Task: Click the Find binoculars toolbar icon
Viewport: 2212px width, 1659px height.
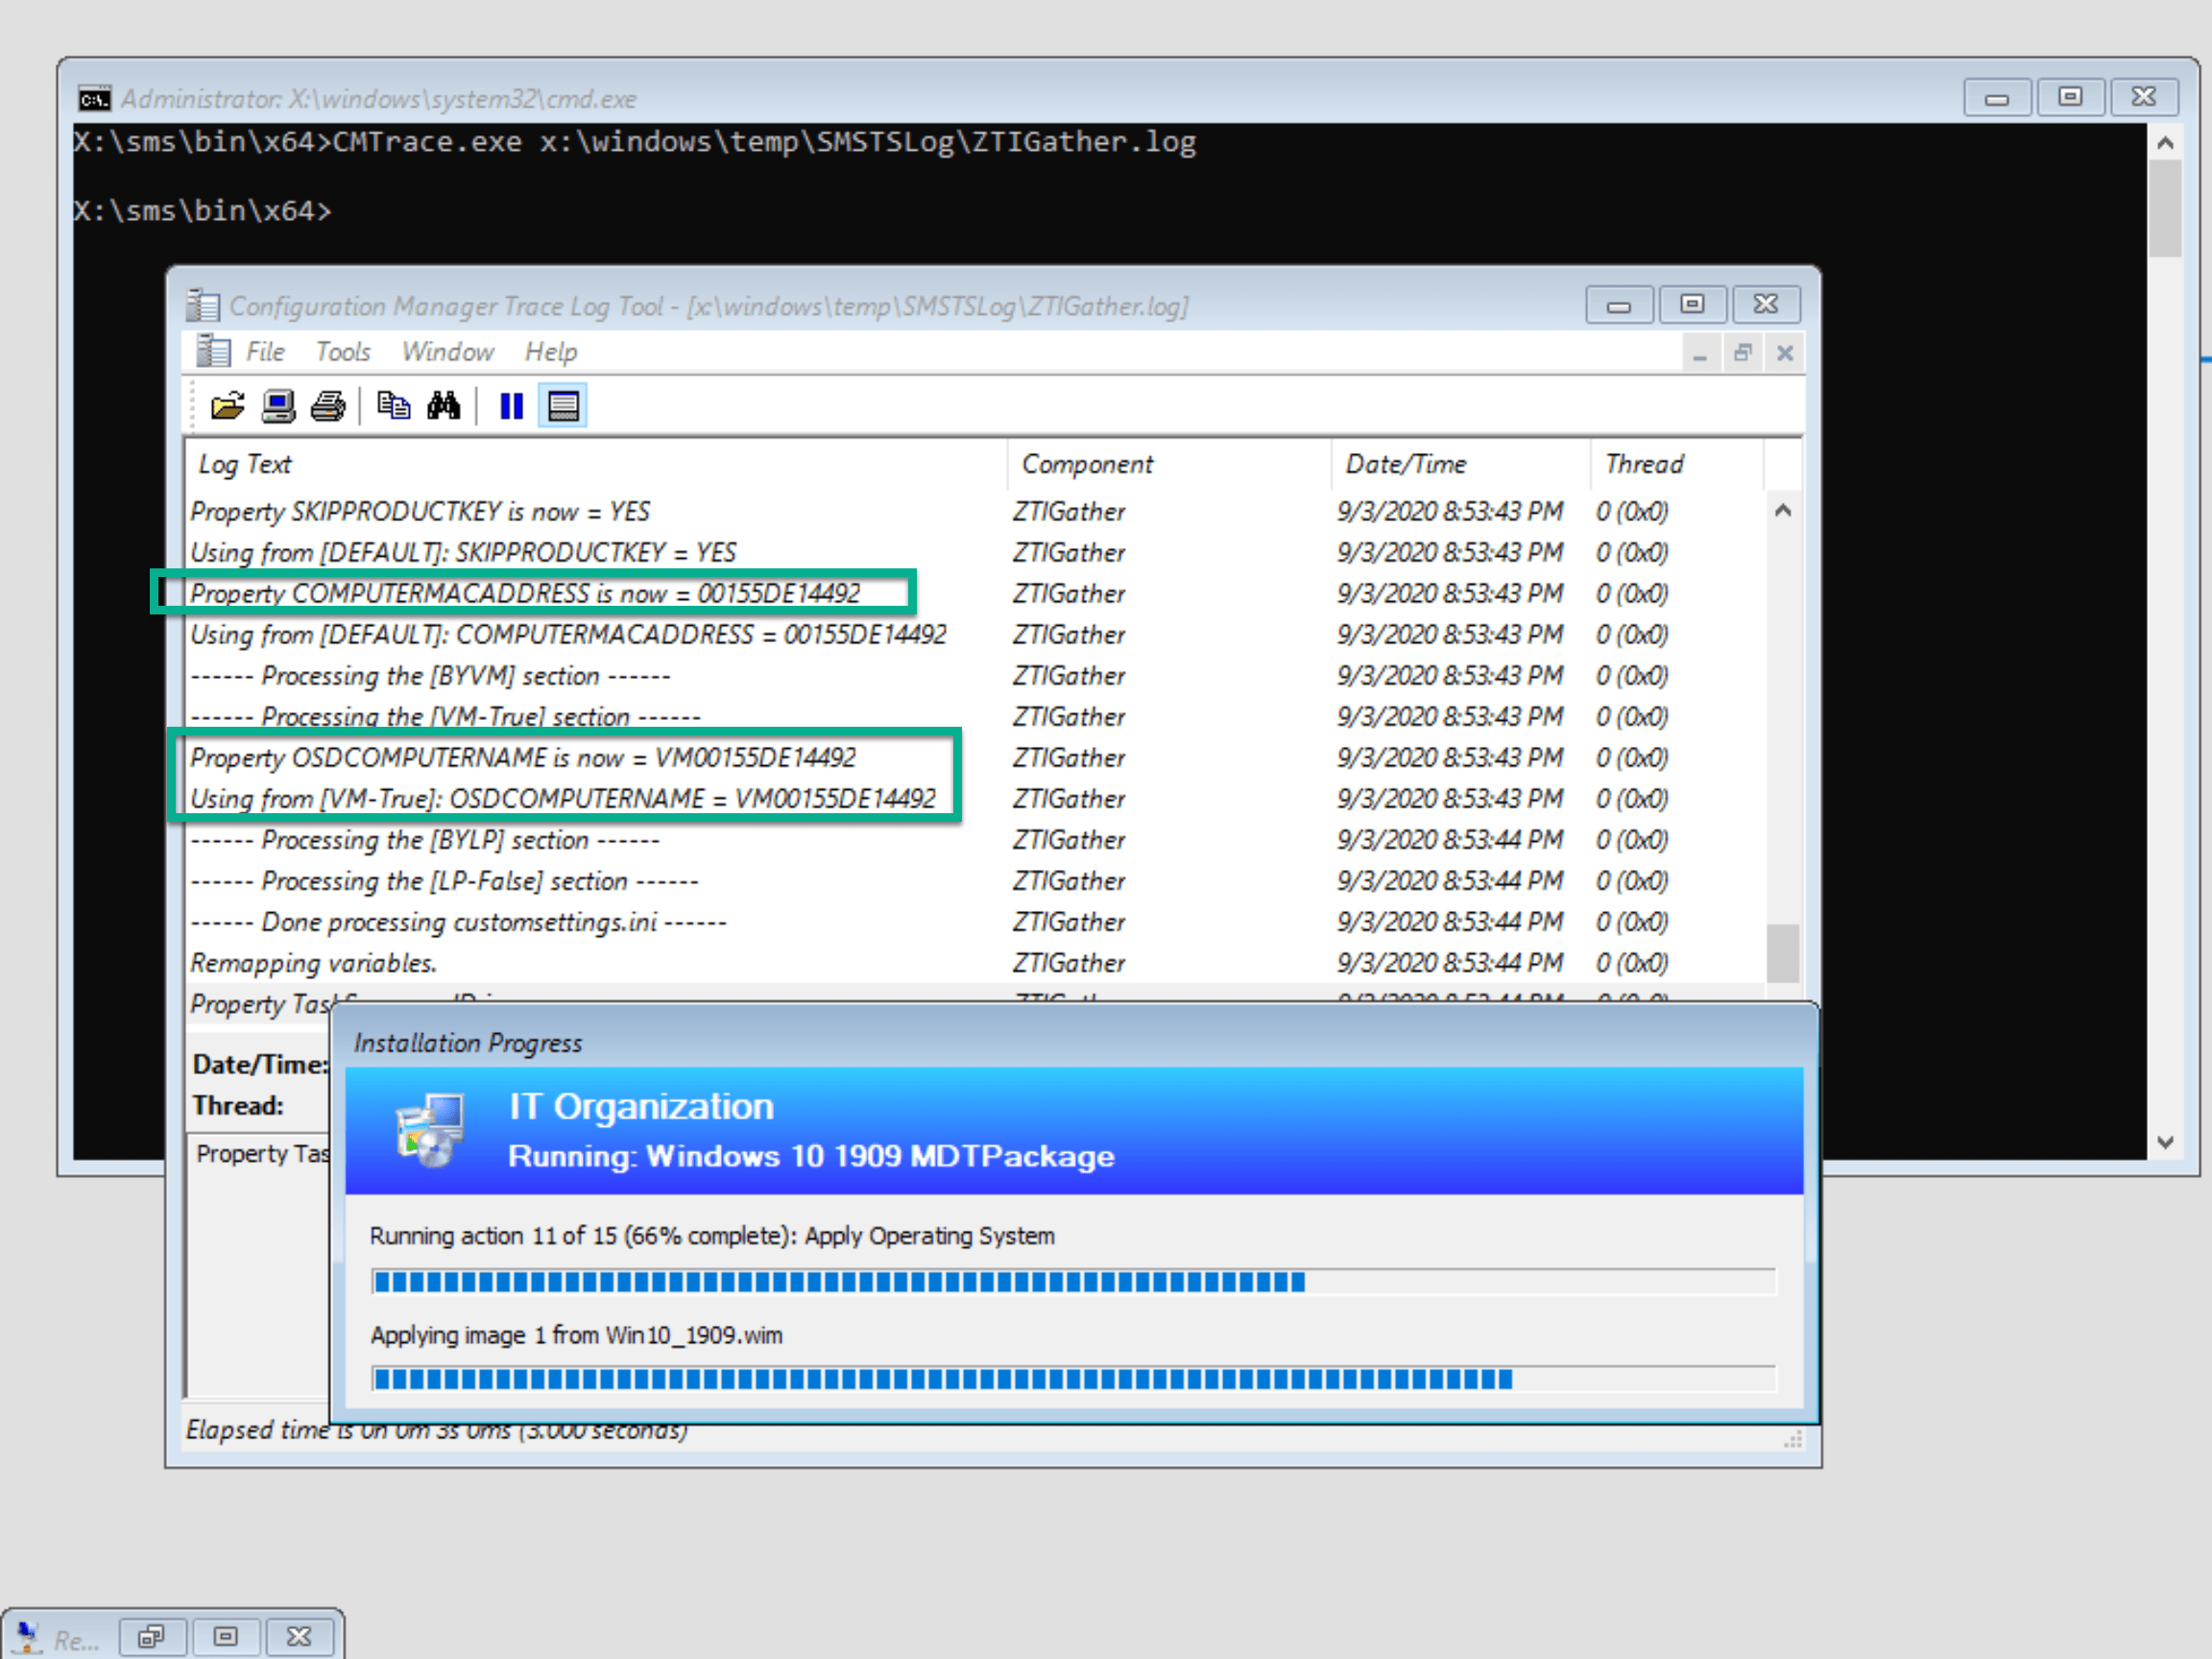Action: tap(444, 406)
